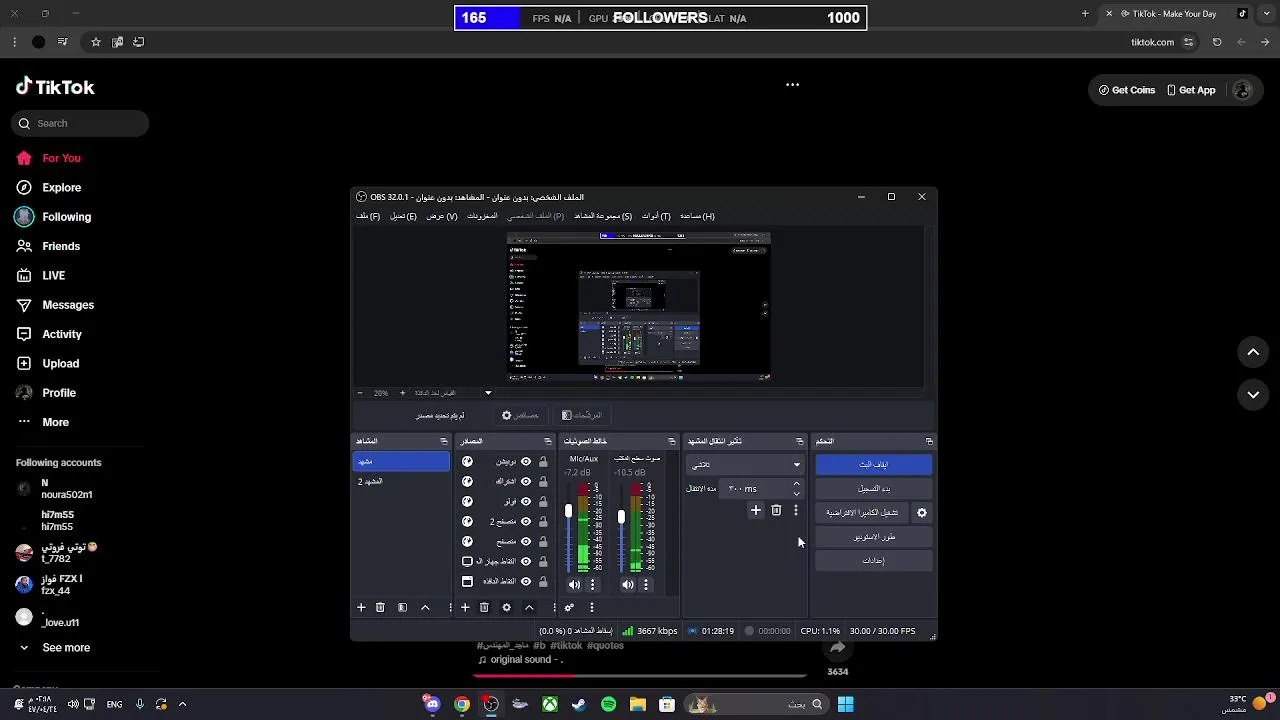Open source properties gear in Sources dock
Image resolution: width=1280 pixels, height=720 pixels.
[x=506, y=607]
